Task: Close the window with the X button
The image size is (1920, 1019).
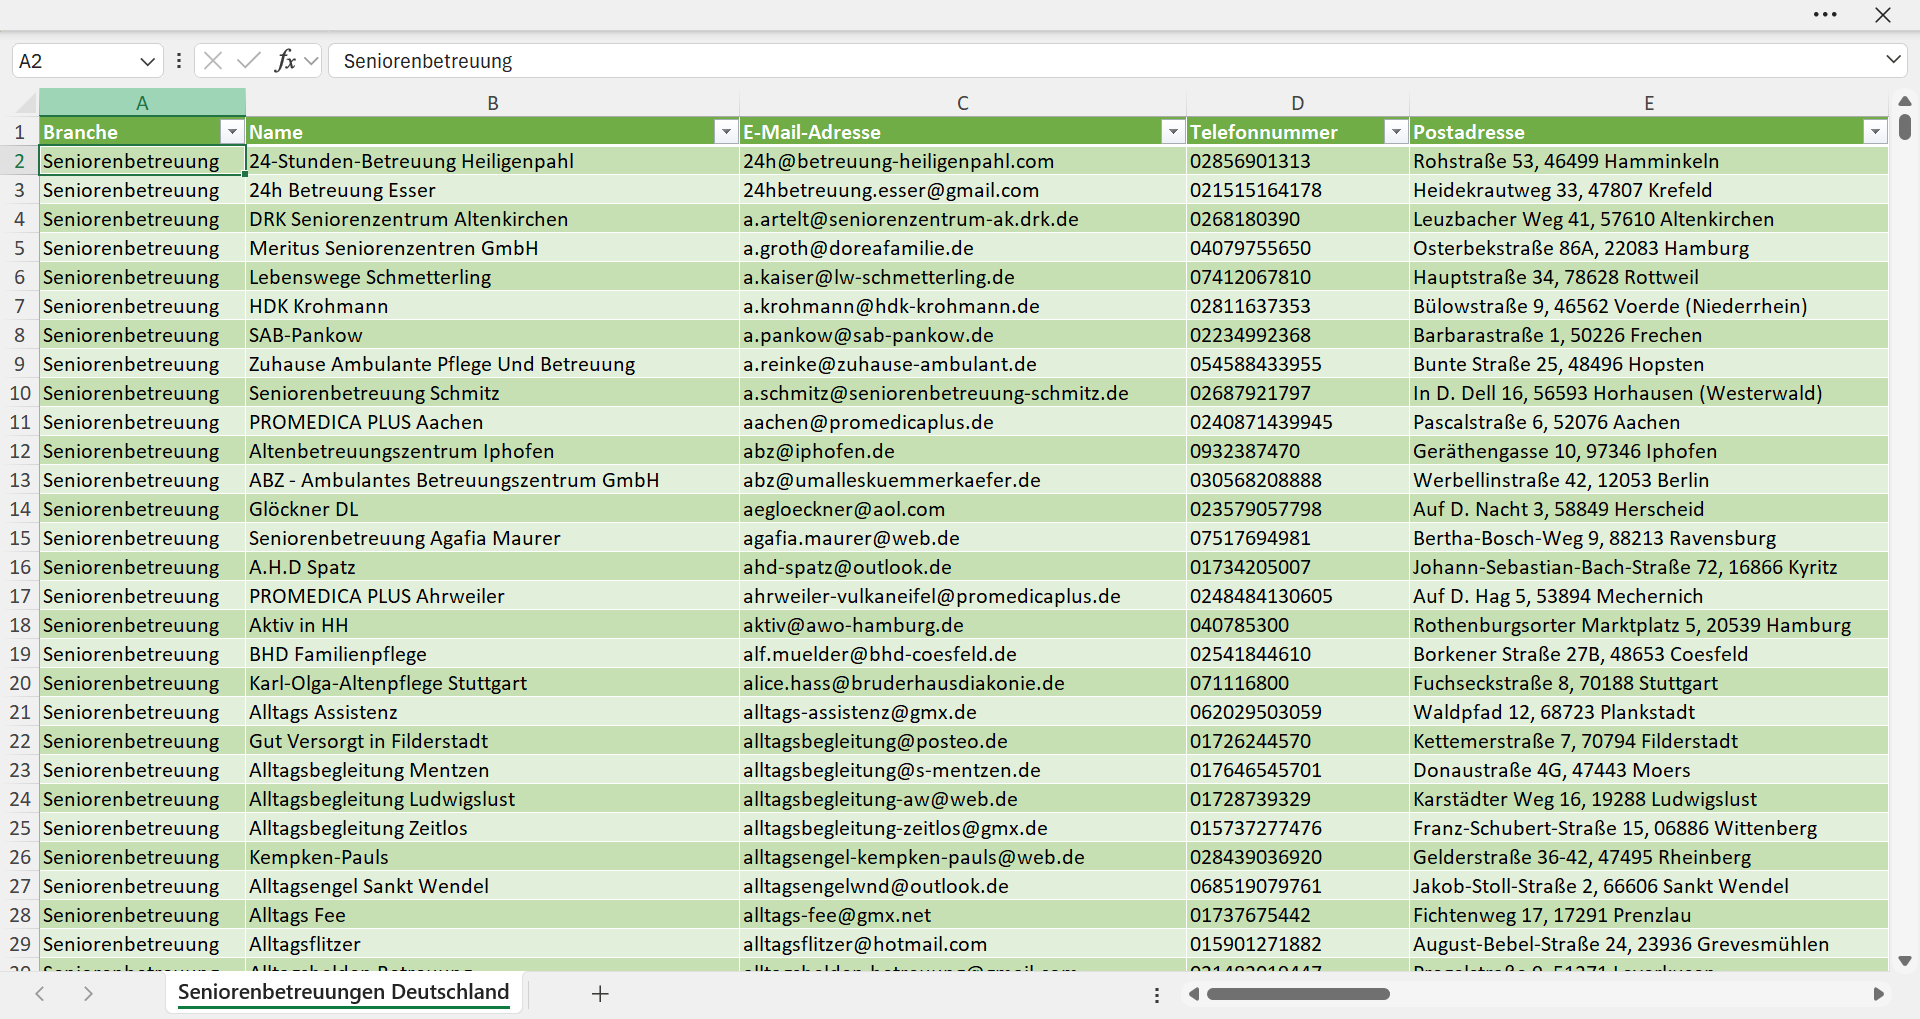Action: pyautogui.click(x=1883, y=15)
